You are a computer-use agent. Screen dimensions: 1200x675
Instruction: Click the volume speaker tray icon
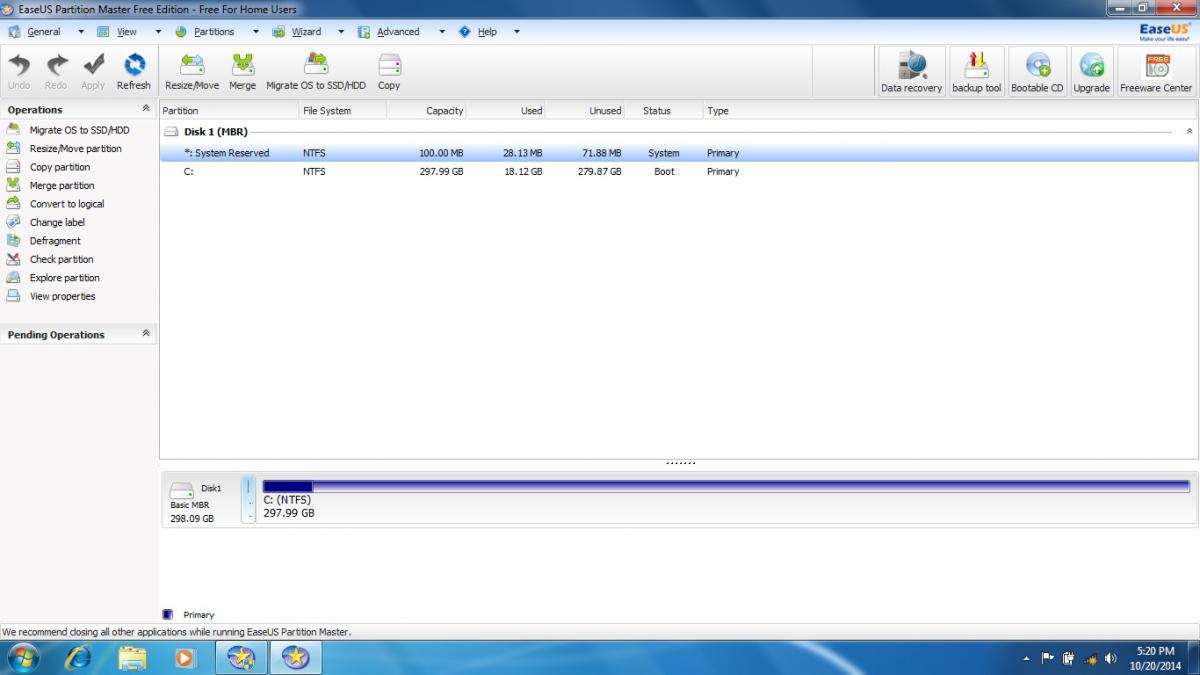(x=1111, y=658)
